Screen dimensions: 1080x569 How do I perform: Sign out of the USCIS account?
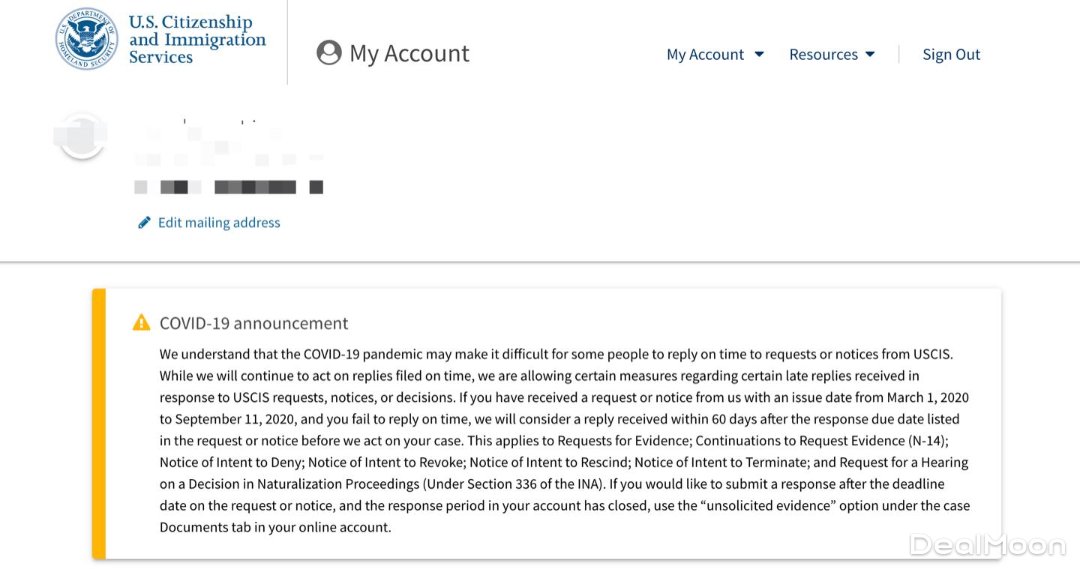tap(951, 55)
